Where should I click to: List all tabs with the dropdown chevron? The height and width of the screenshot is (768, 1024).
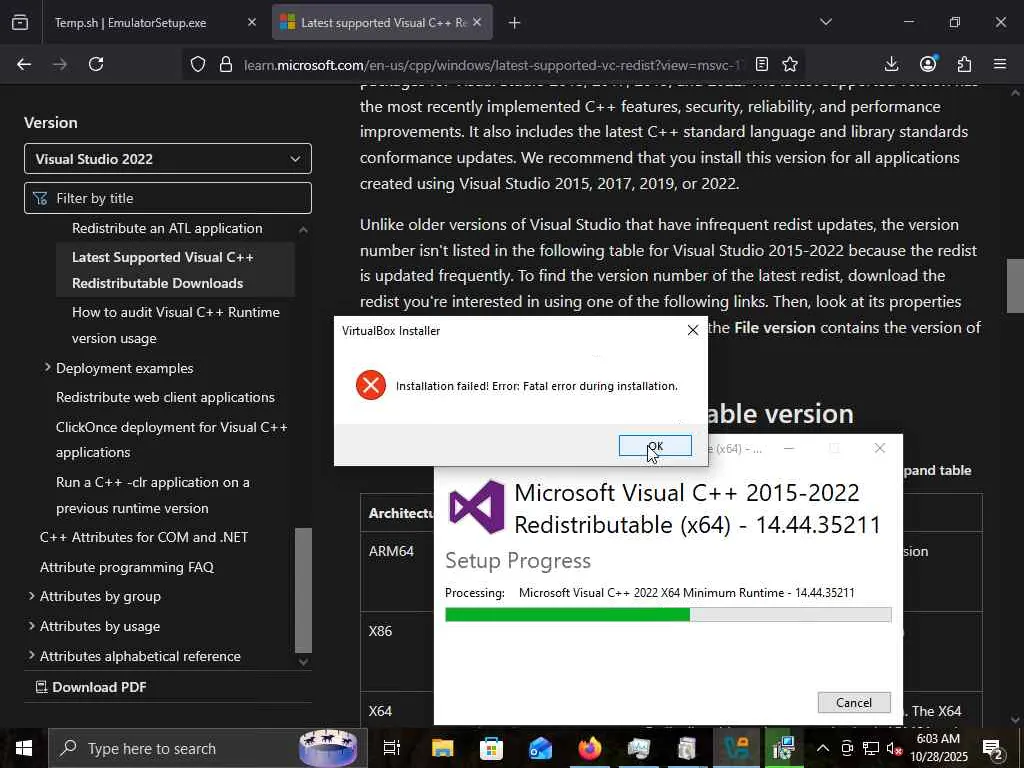click(825, 22)
